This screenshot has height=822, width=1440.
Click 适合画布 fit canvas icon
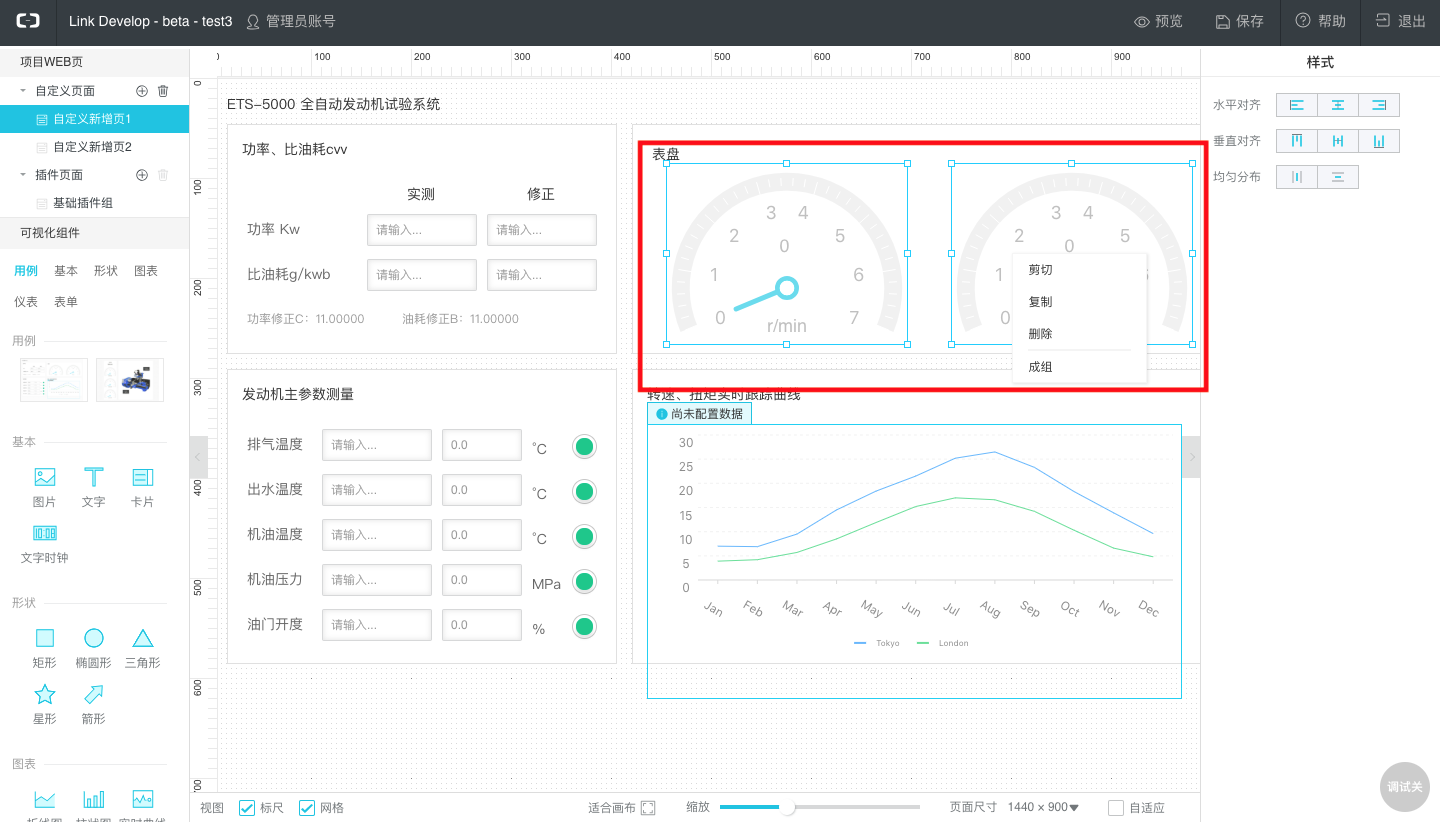(x=648, y=808)
